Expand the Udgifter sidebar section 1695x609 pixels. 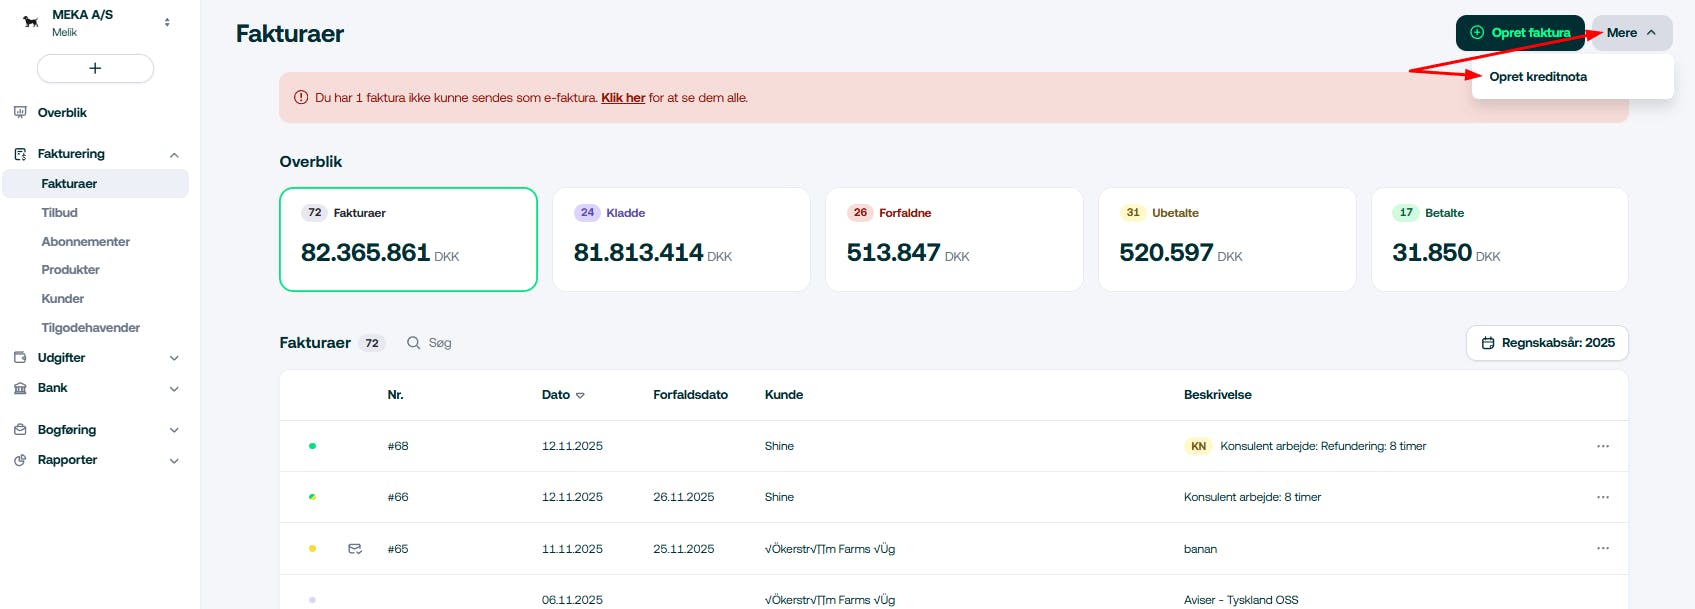point(174,358)
